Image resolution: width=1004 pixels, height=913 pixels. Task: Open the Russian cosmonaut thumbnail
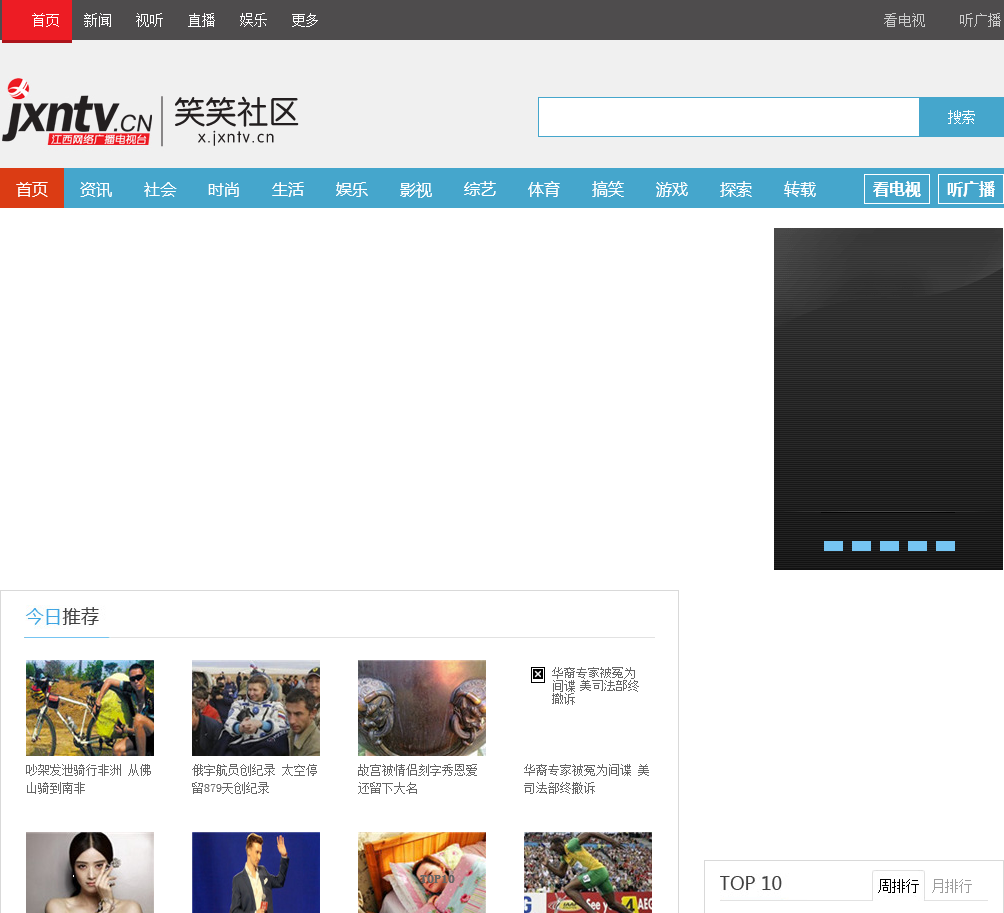click(x=255, y=708)
